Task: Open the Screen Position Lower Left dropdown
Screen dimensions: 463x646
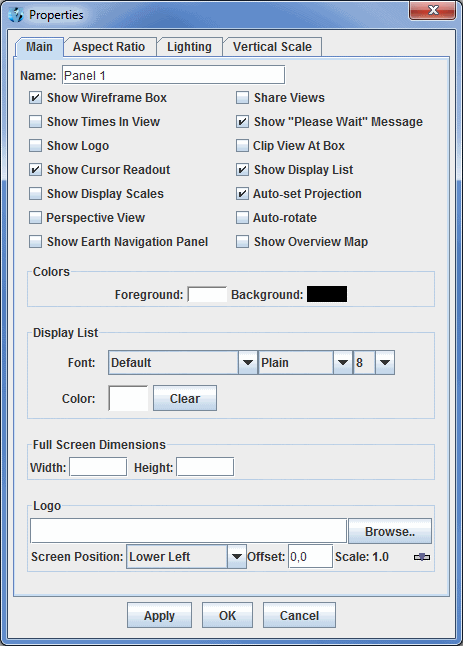Action: 186,557
